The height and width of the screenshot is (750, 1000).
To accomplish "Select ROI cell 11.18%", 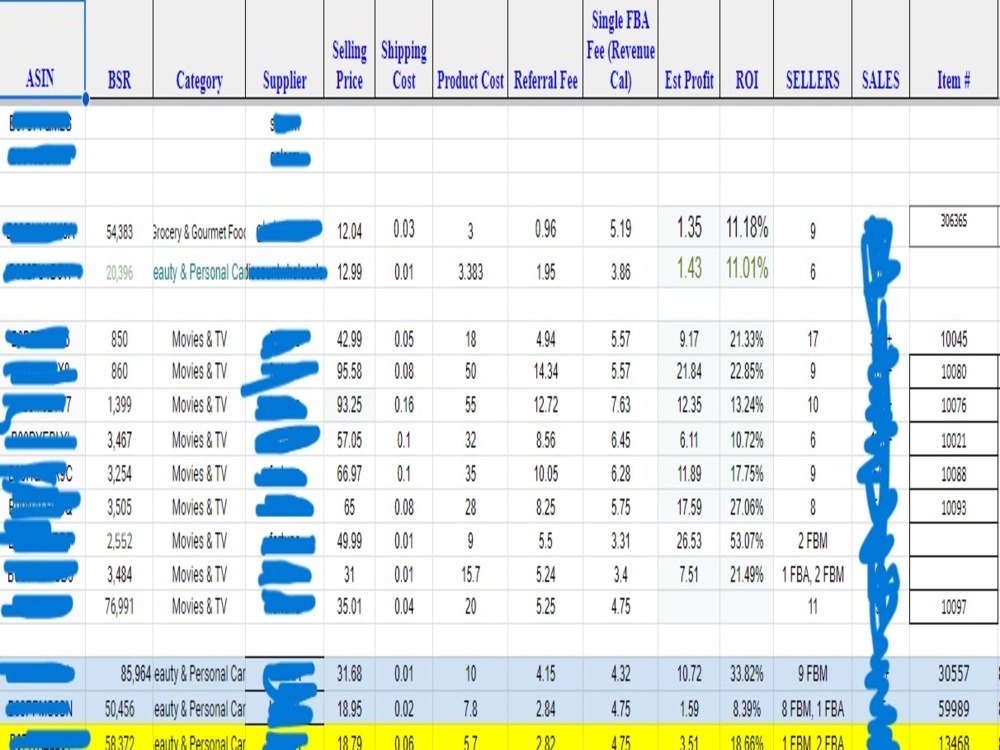I will pyautogui.click(x=747, y=227).
